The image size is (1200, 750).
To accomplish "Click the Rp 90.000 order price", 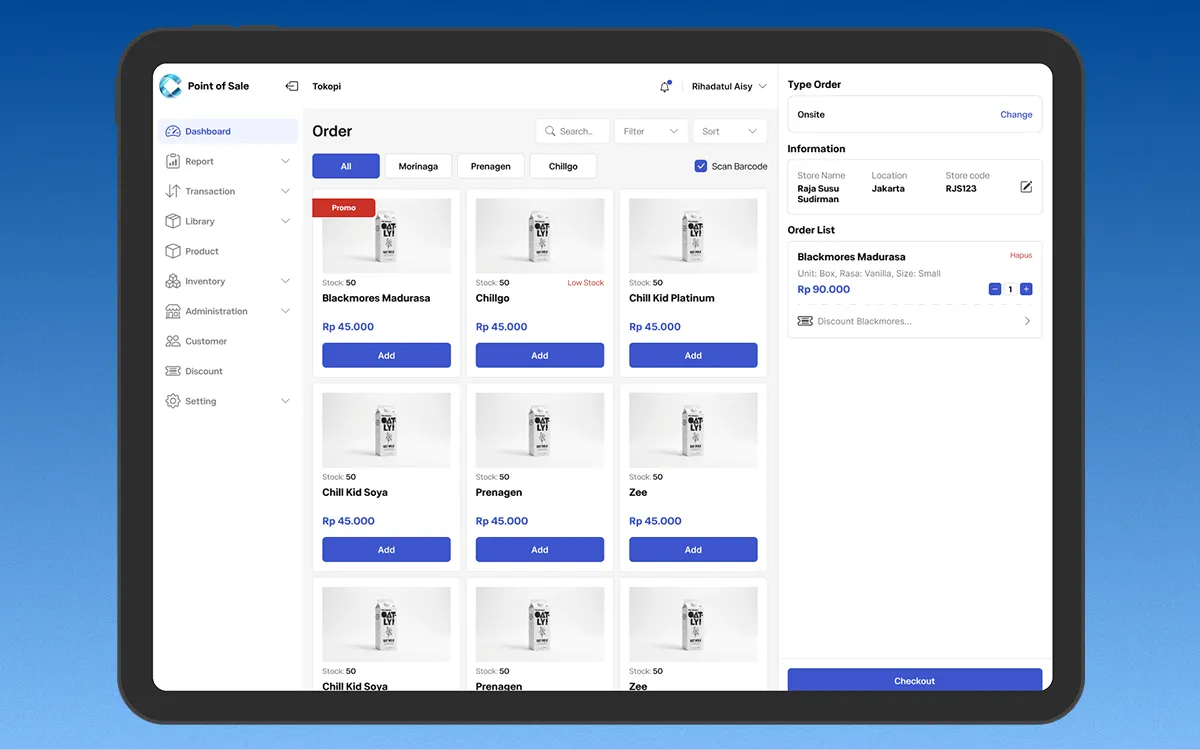I will [824, 289].
